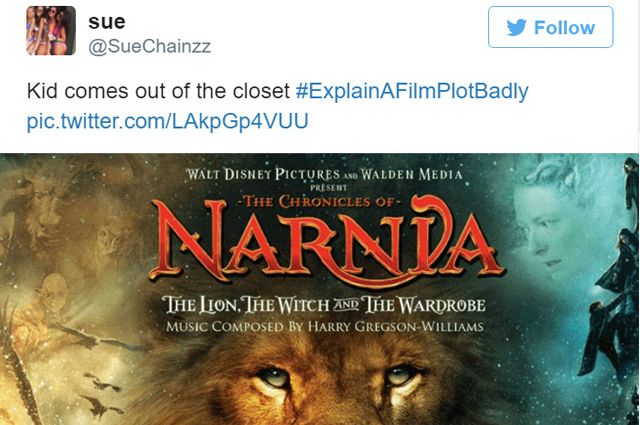Open the pic.twitter.com/LAkpGp4VUU link
Image resolution: width=640 pixels, height=425 pixels.
tap(167, 121)
